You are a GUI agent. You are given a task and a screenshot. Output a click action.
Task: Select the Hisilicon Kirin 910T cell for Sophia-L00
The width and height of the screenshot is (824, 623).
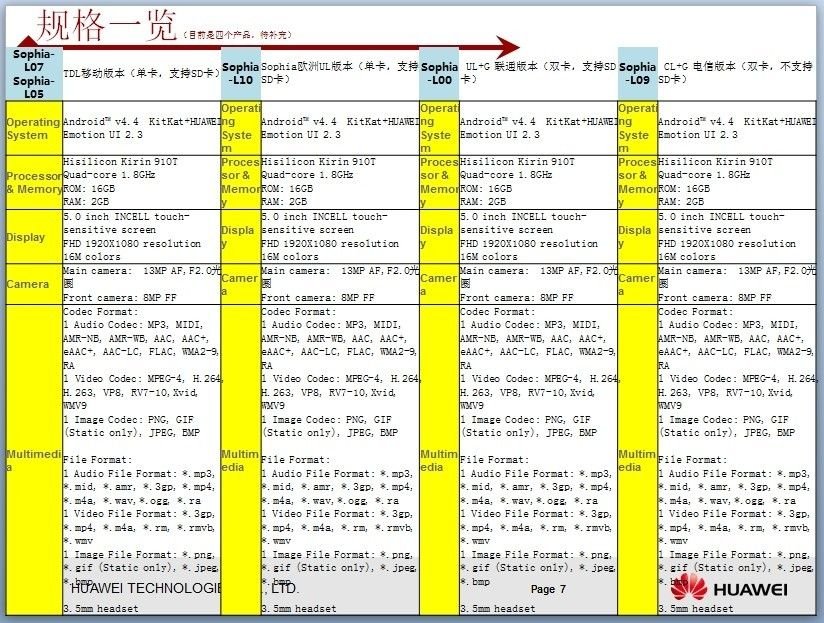pos(538,182)
